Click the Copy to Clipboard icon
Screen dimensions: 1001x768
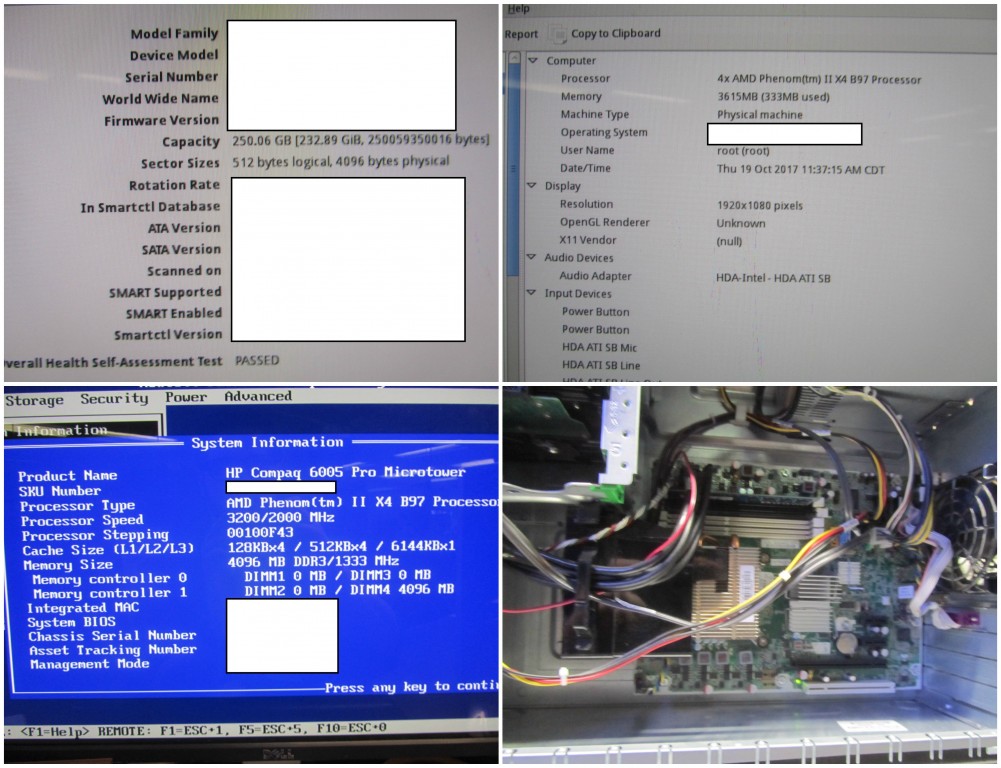(x=557, y=33)
